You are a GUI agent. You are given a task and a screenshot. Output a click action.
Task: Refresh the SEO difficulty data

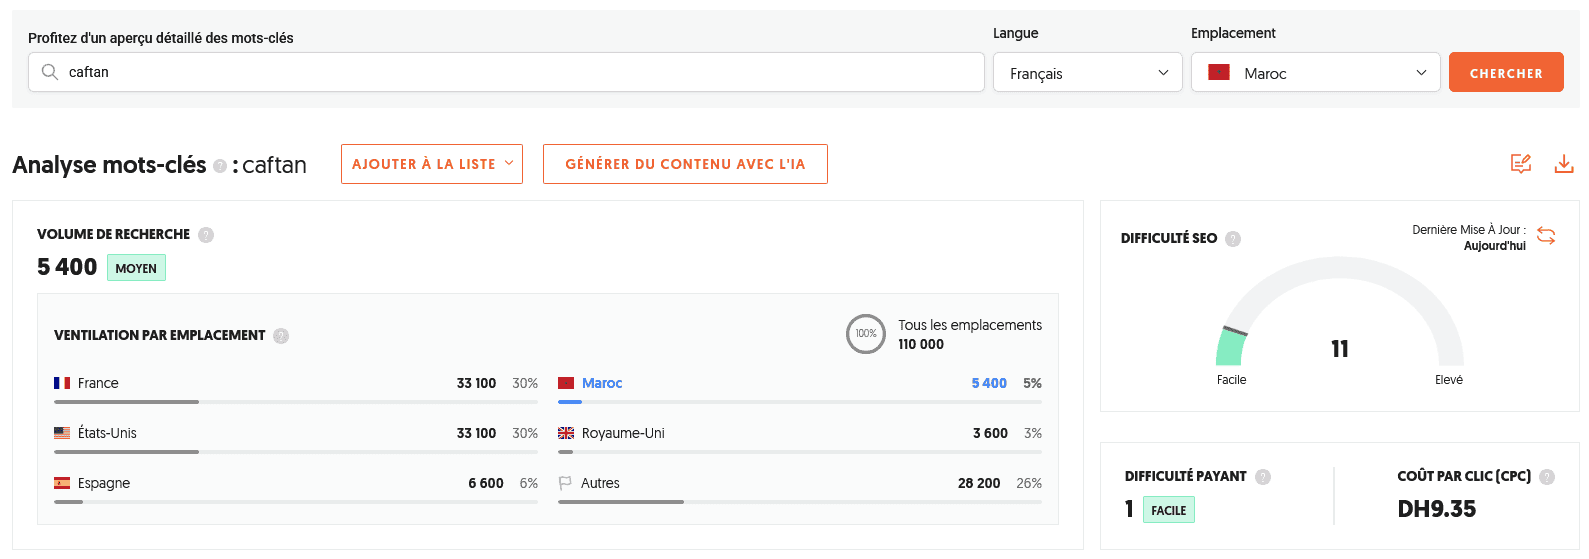tap(1546, 236)
